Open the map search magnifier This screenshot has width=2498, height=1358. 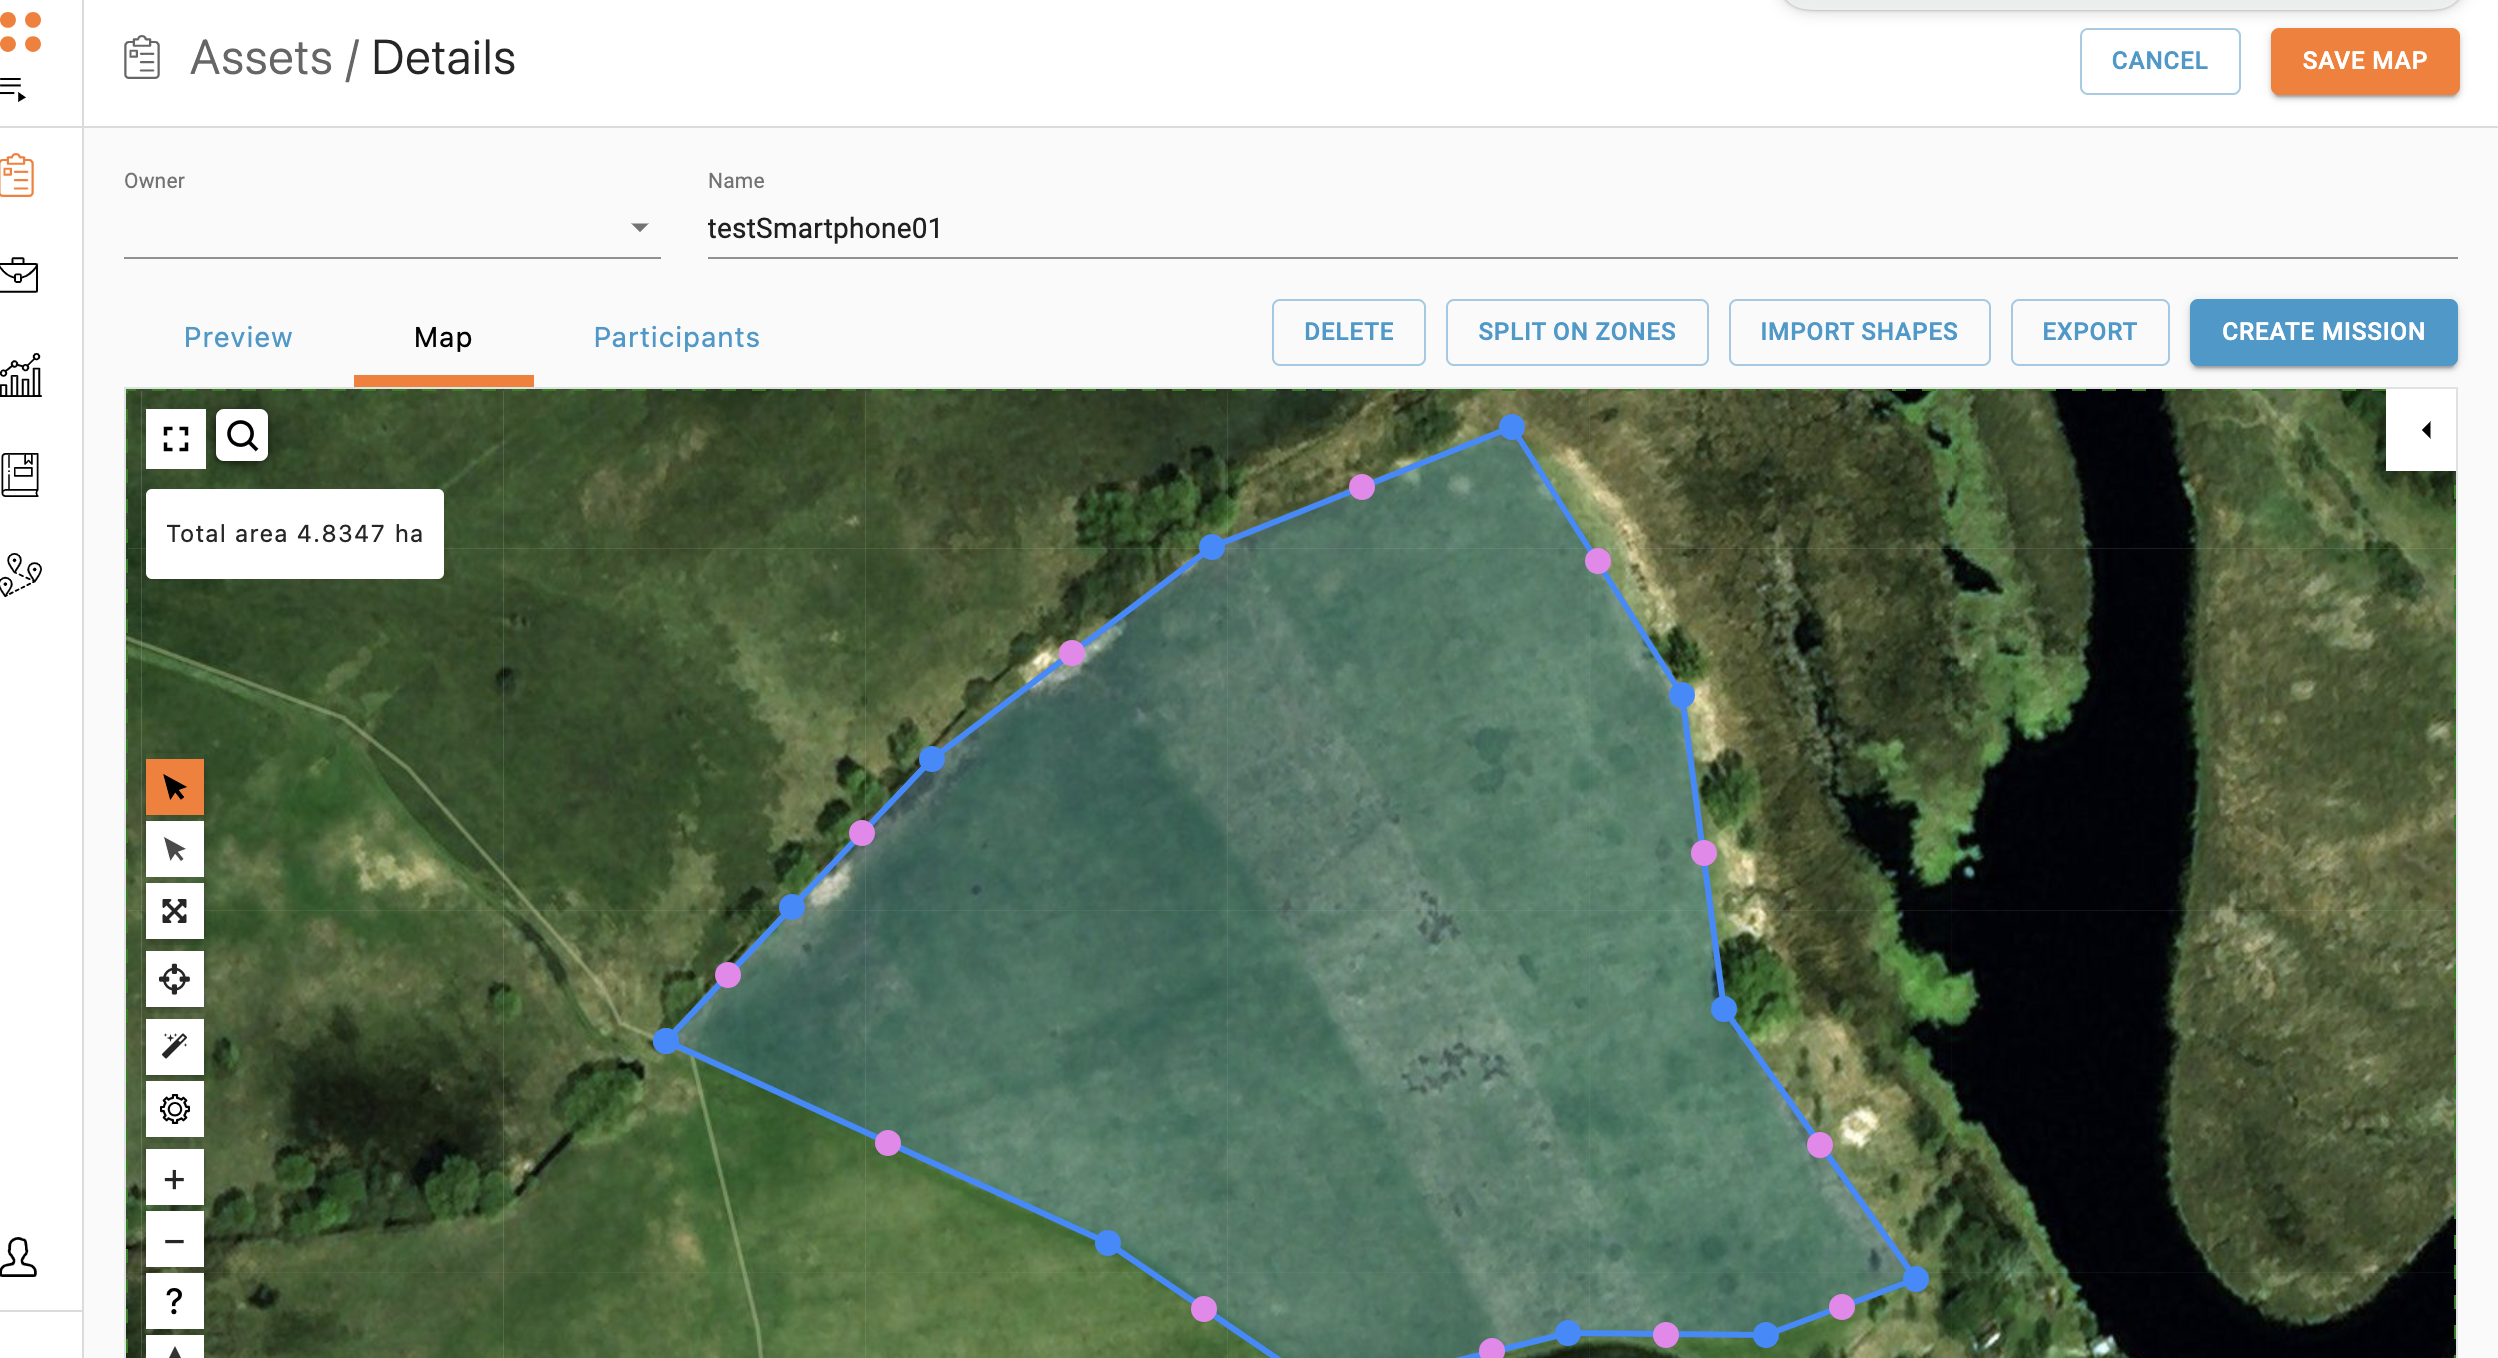(x=242, y=436)
